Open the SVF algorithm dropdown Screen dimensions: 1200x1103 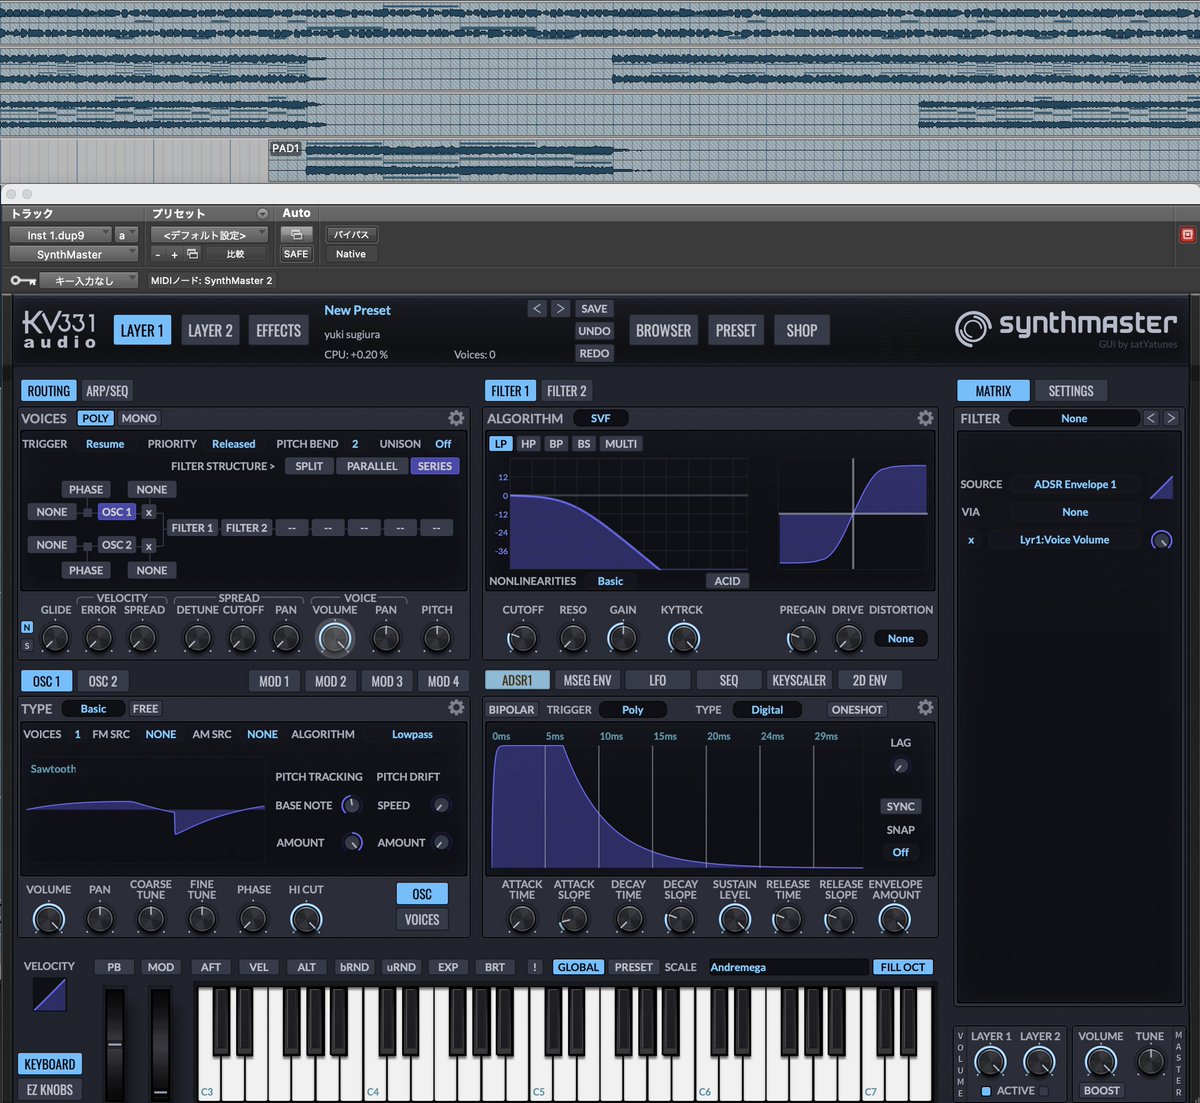point(600,418)
